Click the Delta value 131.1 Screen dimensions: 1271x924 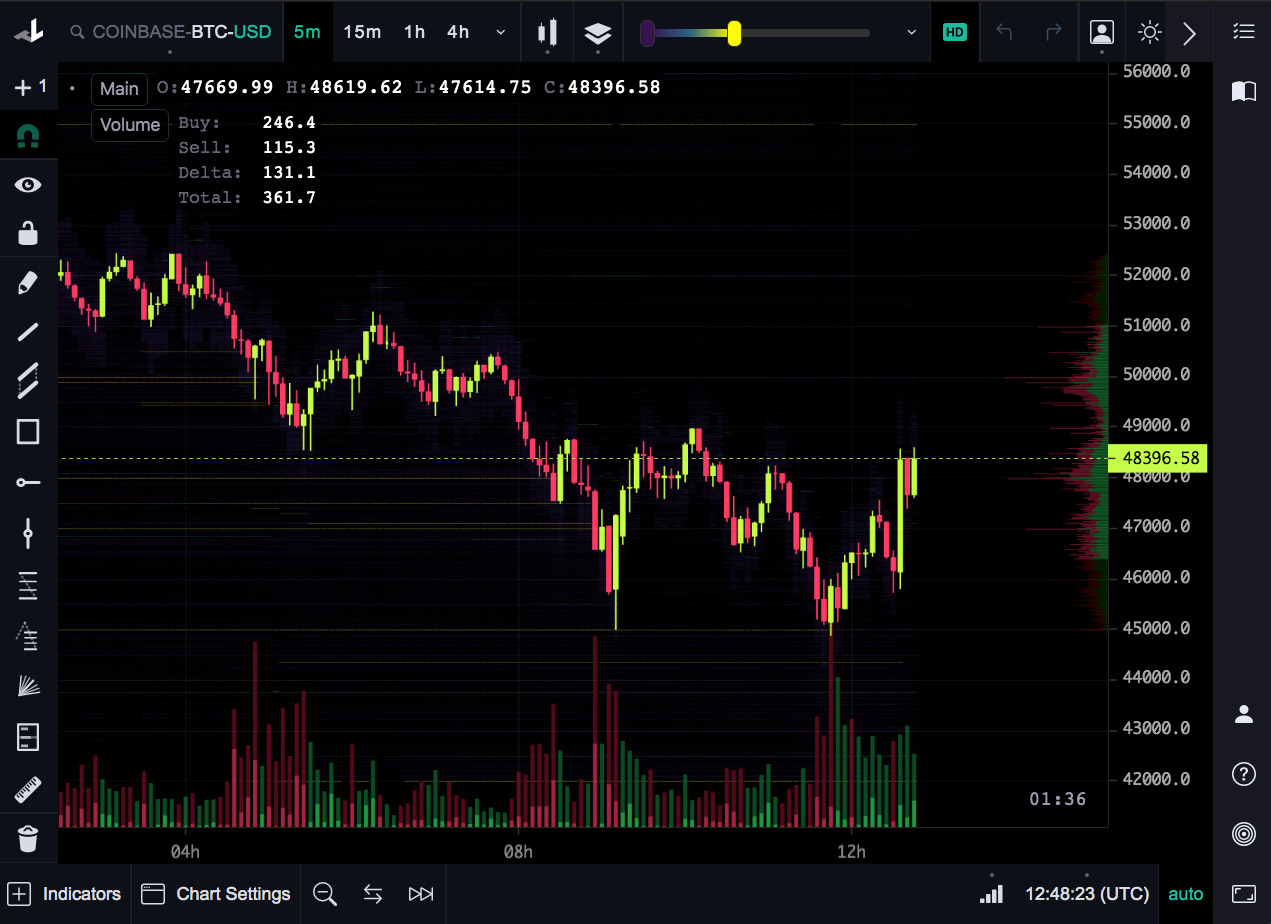(289, 173)
